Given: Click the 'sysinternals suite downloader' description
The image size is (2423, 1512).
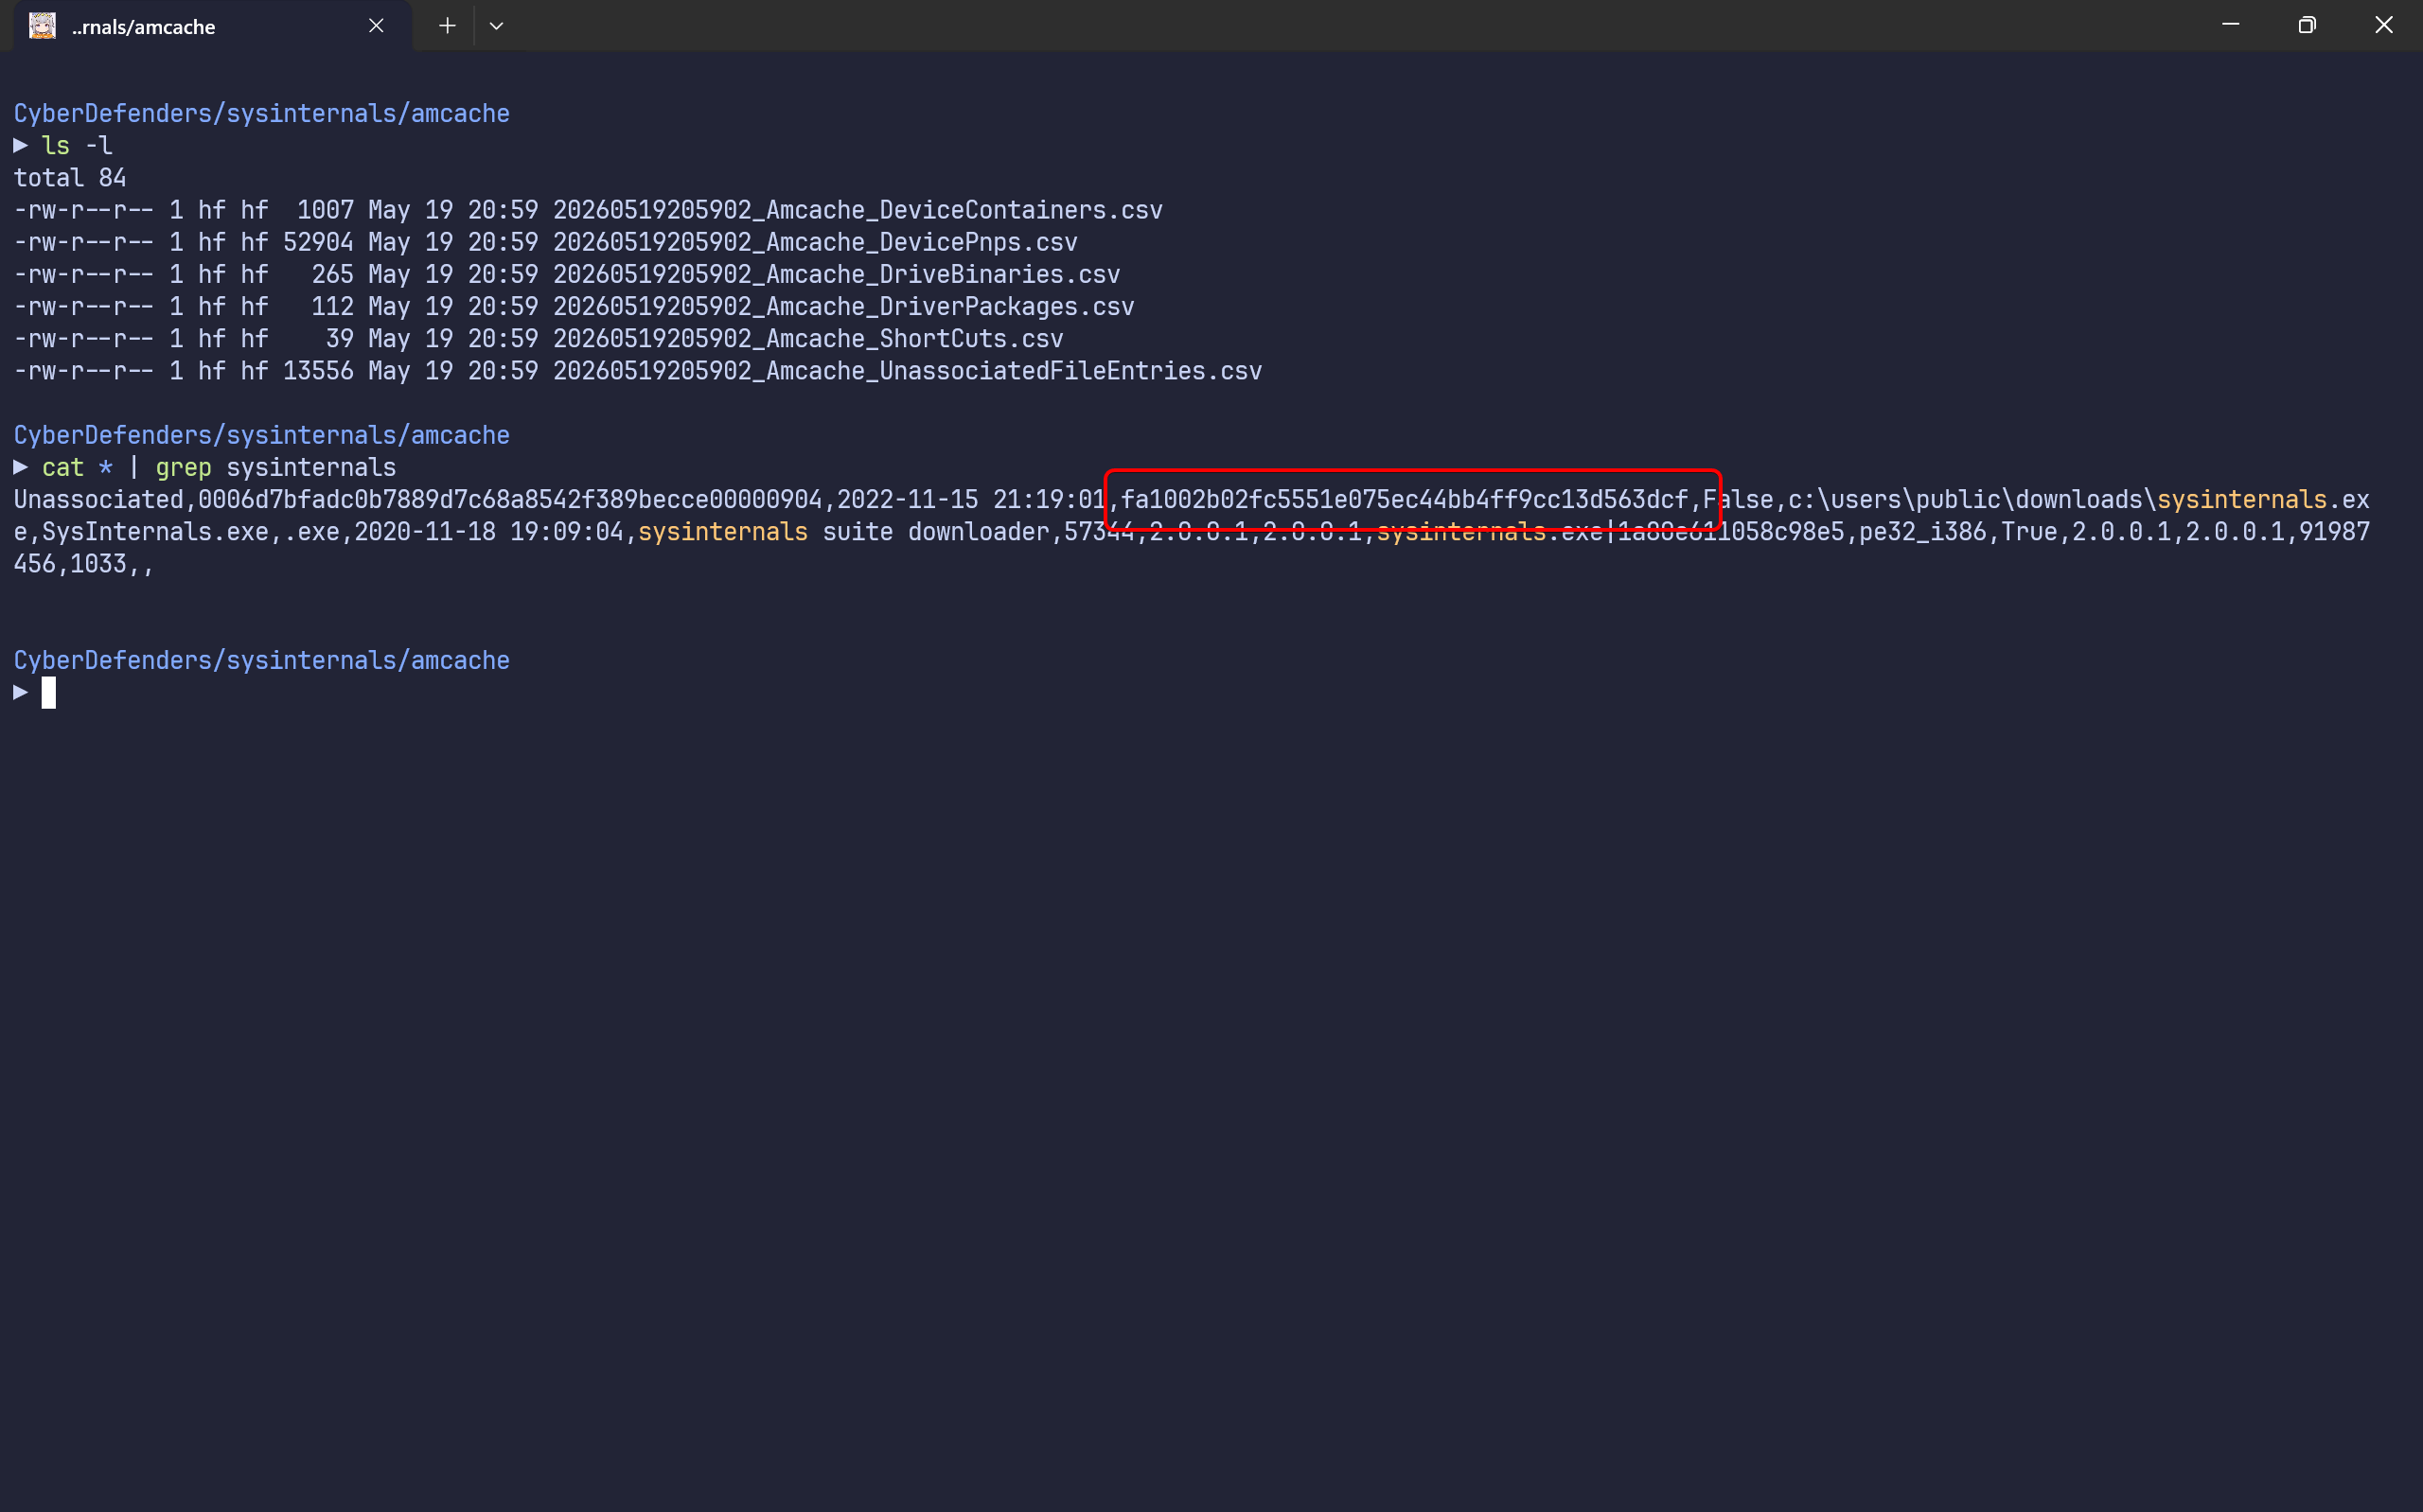Looking at the screenshot, I should click(x=843, y=532).
